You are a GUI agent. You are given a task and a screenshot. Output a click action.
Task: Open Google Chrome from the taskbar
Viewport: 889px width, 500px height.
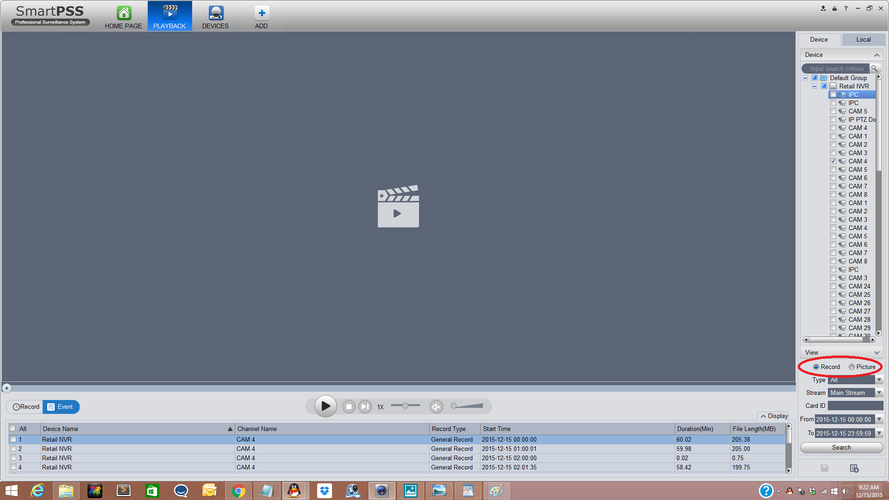(238, 490)
